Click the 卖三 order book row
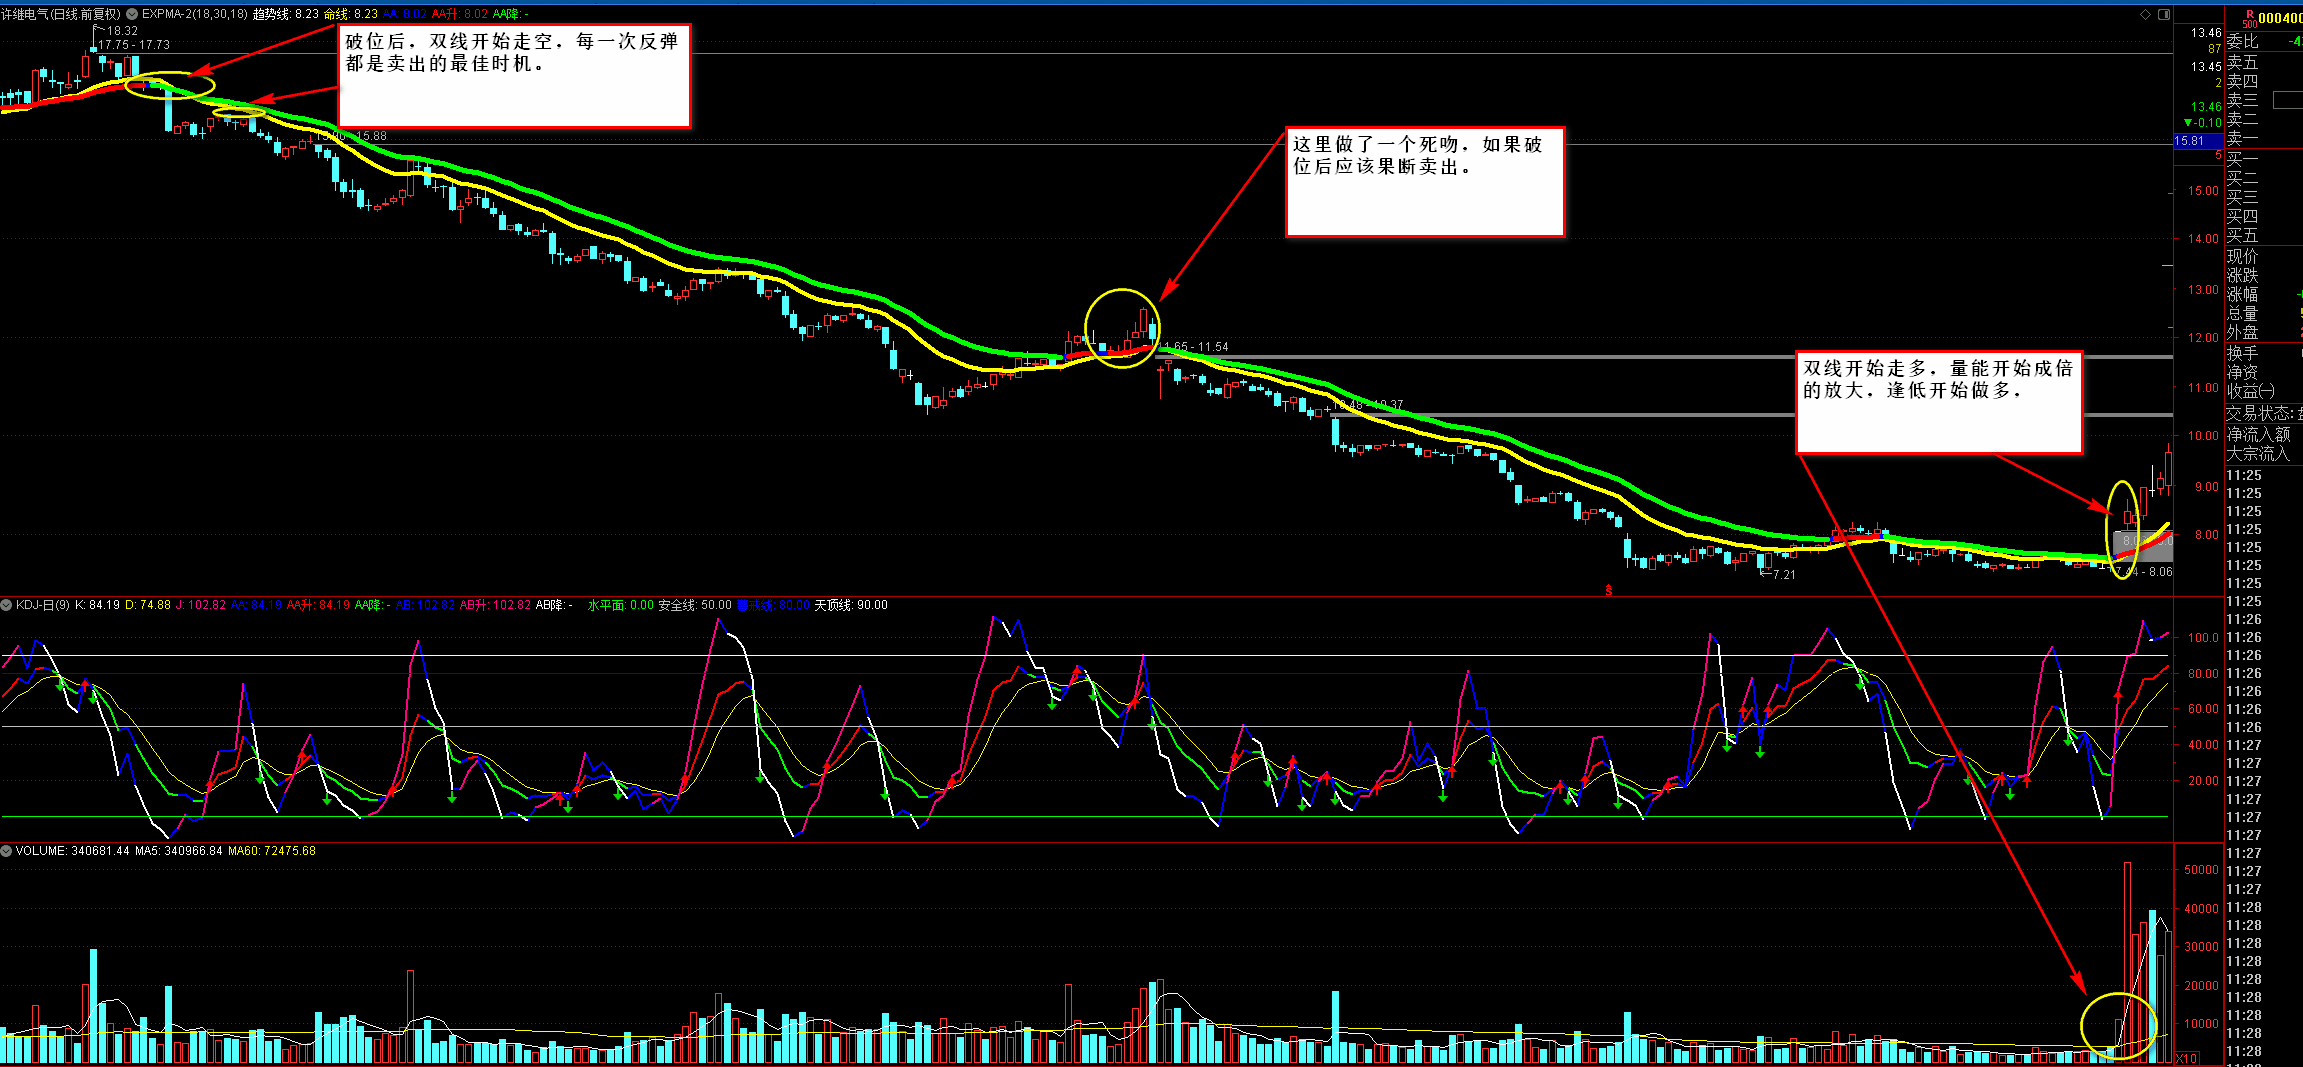 pyautogui.click(x=2243, y=99)
